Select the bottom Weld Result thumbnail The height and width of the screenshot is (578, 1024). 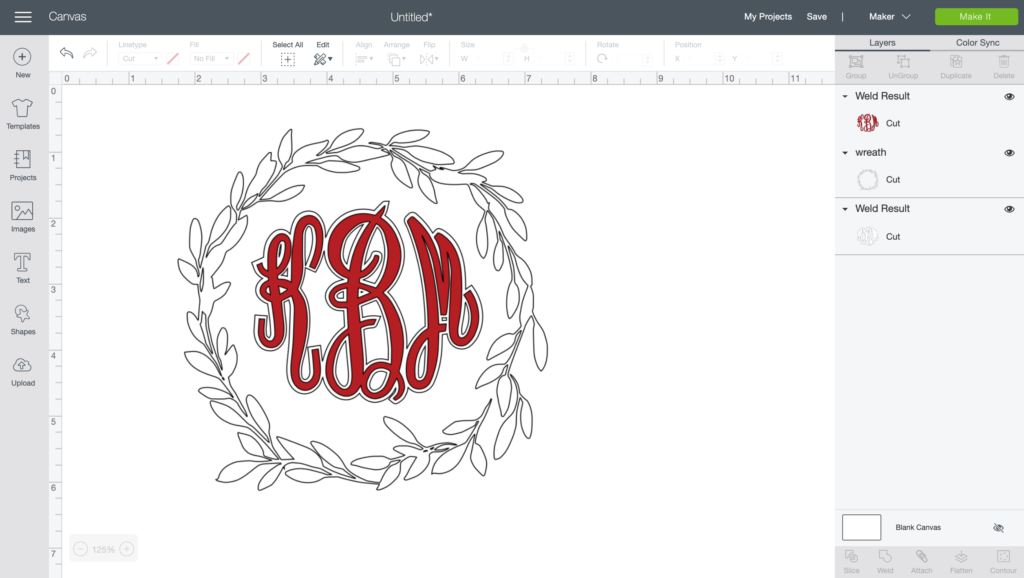click(867, 236)
